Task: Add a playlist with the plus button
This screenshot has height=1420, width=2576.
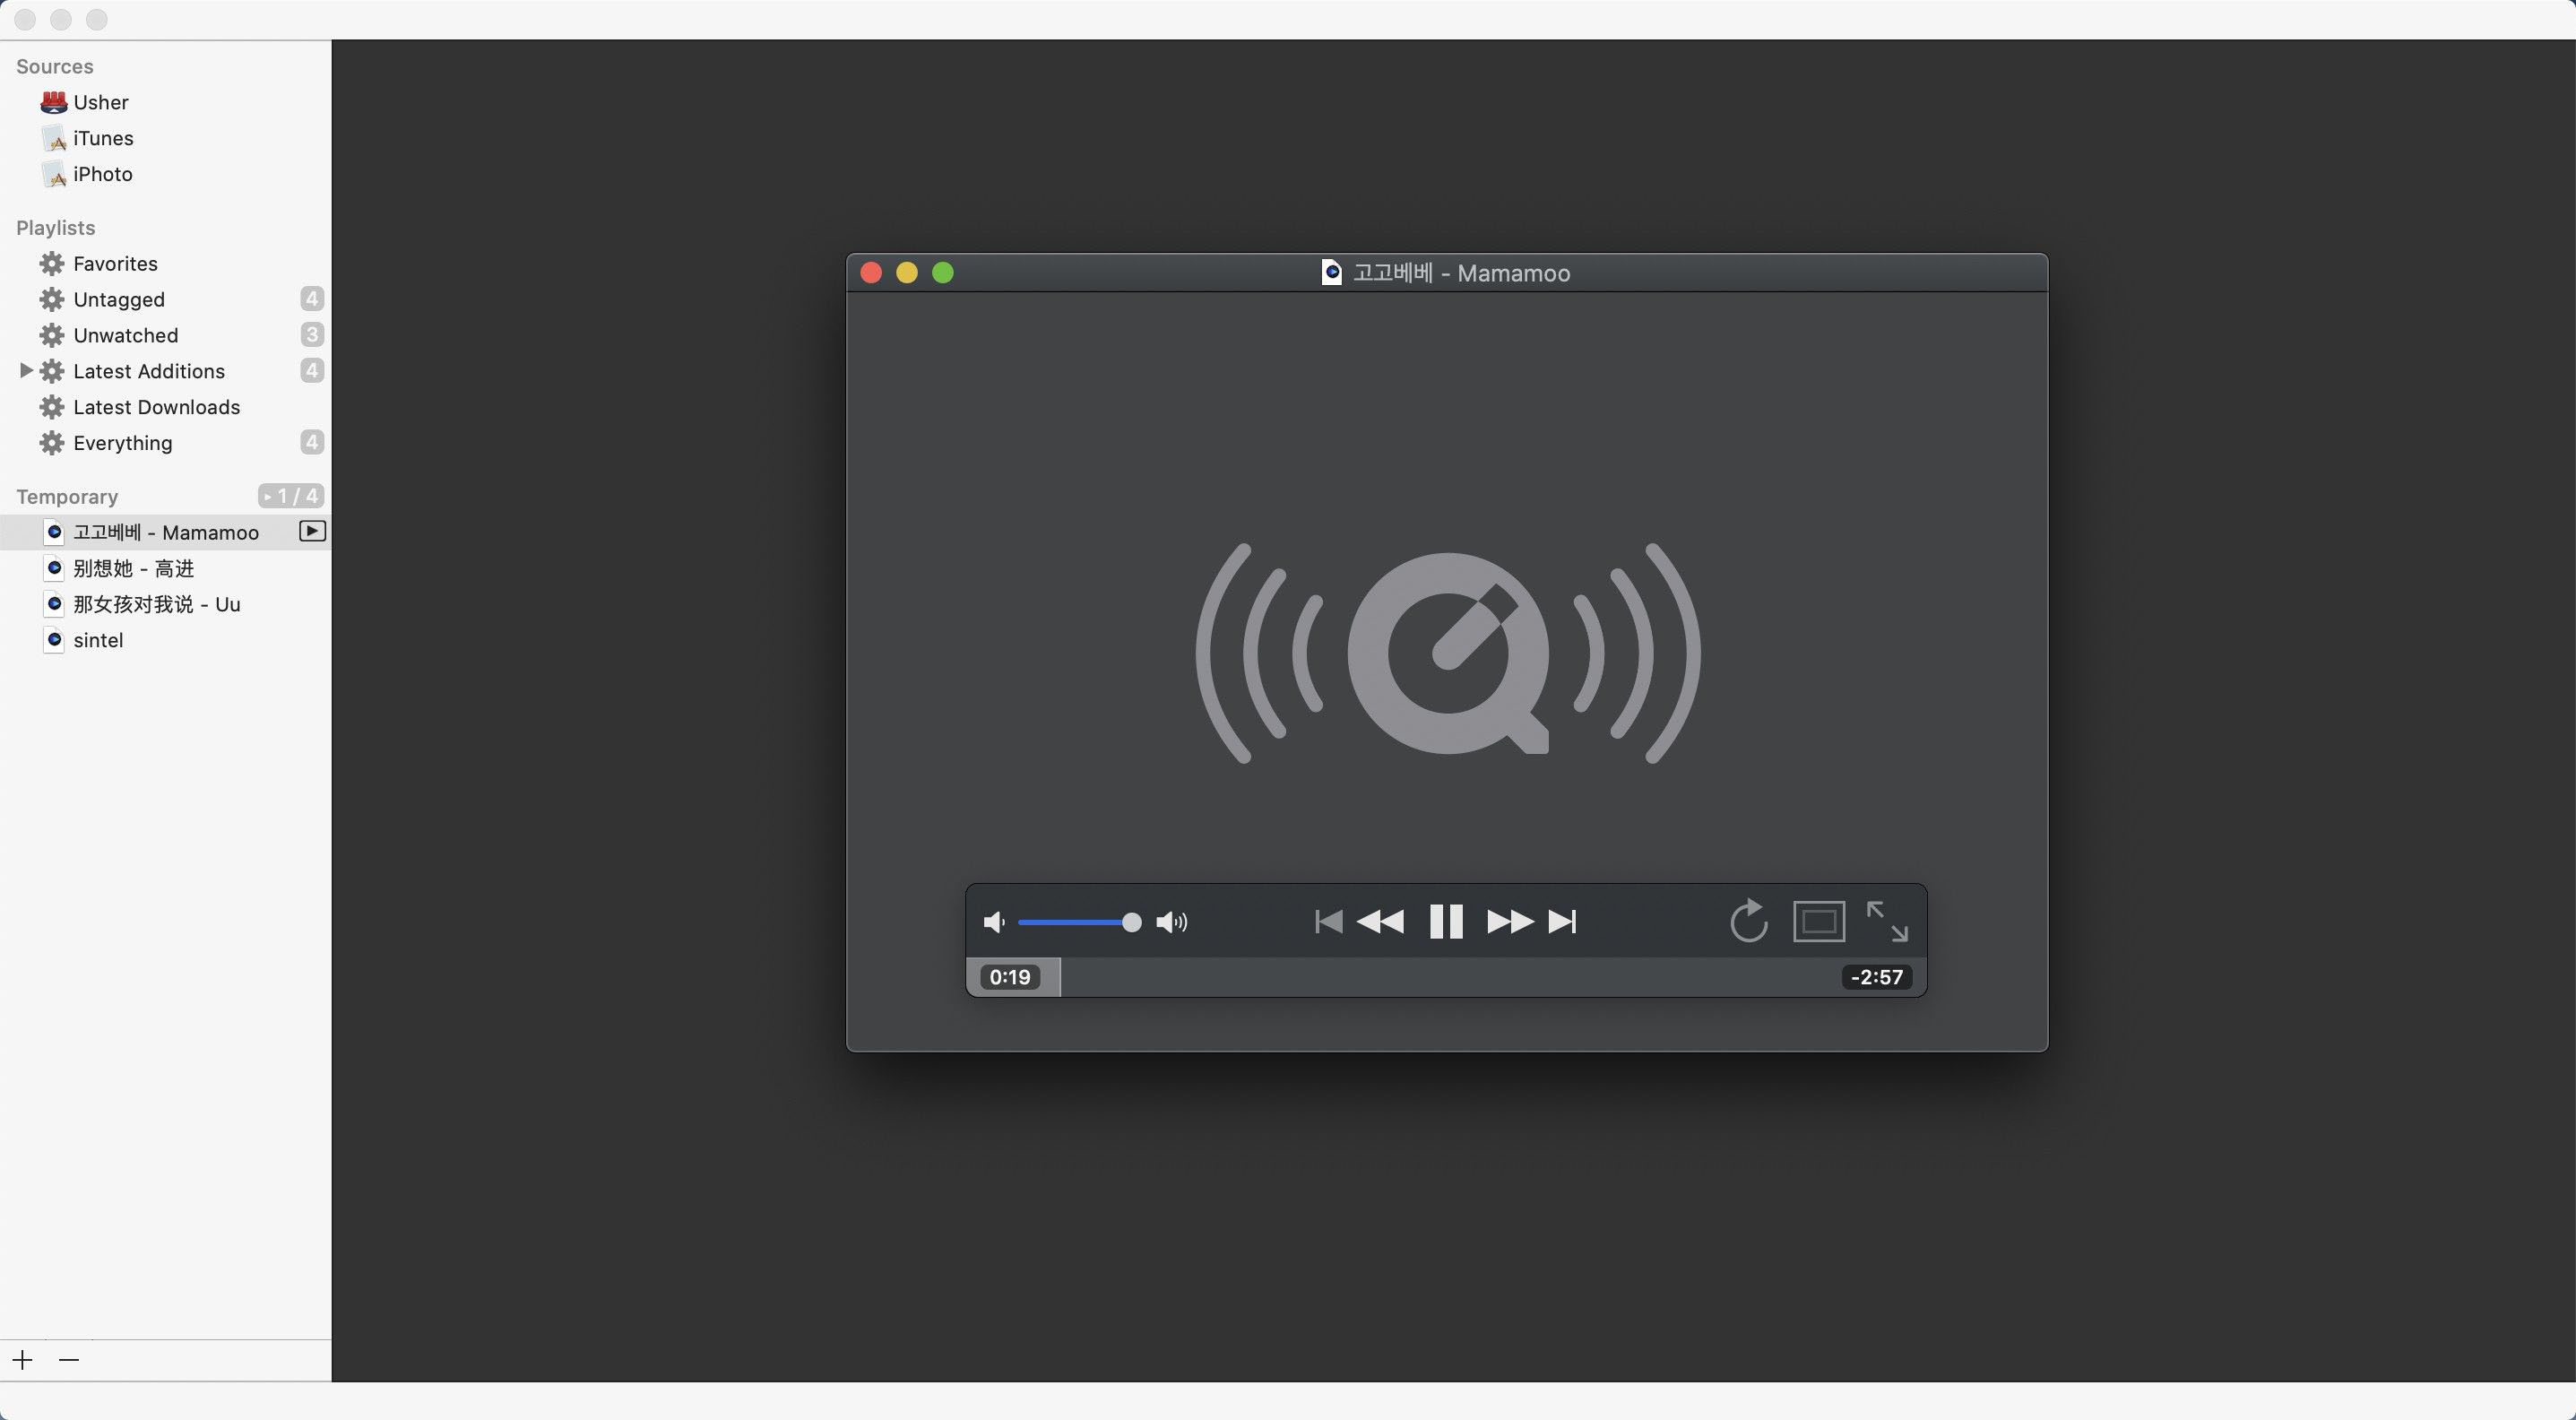Action: point(23,1360)
